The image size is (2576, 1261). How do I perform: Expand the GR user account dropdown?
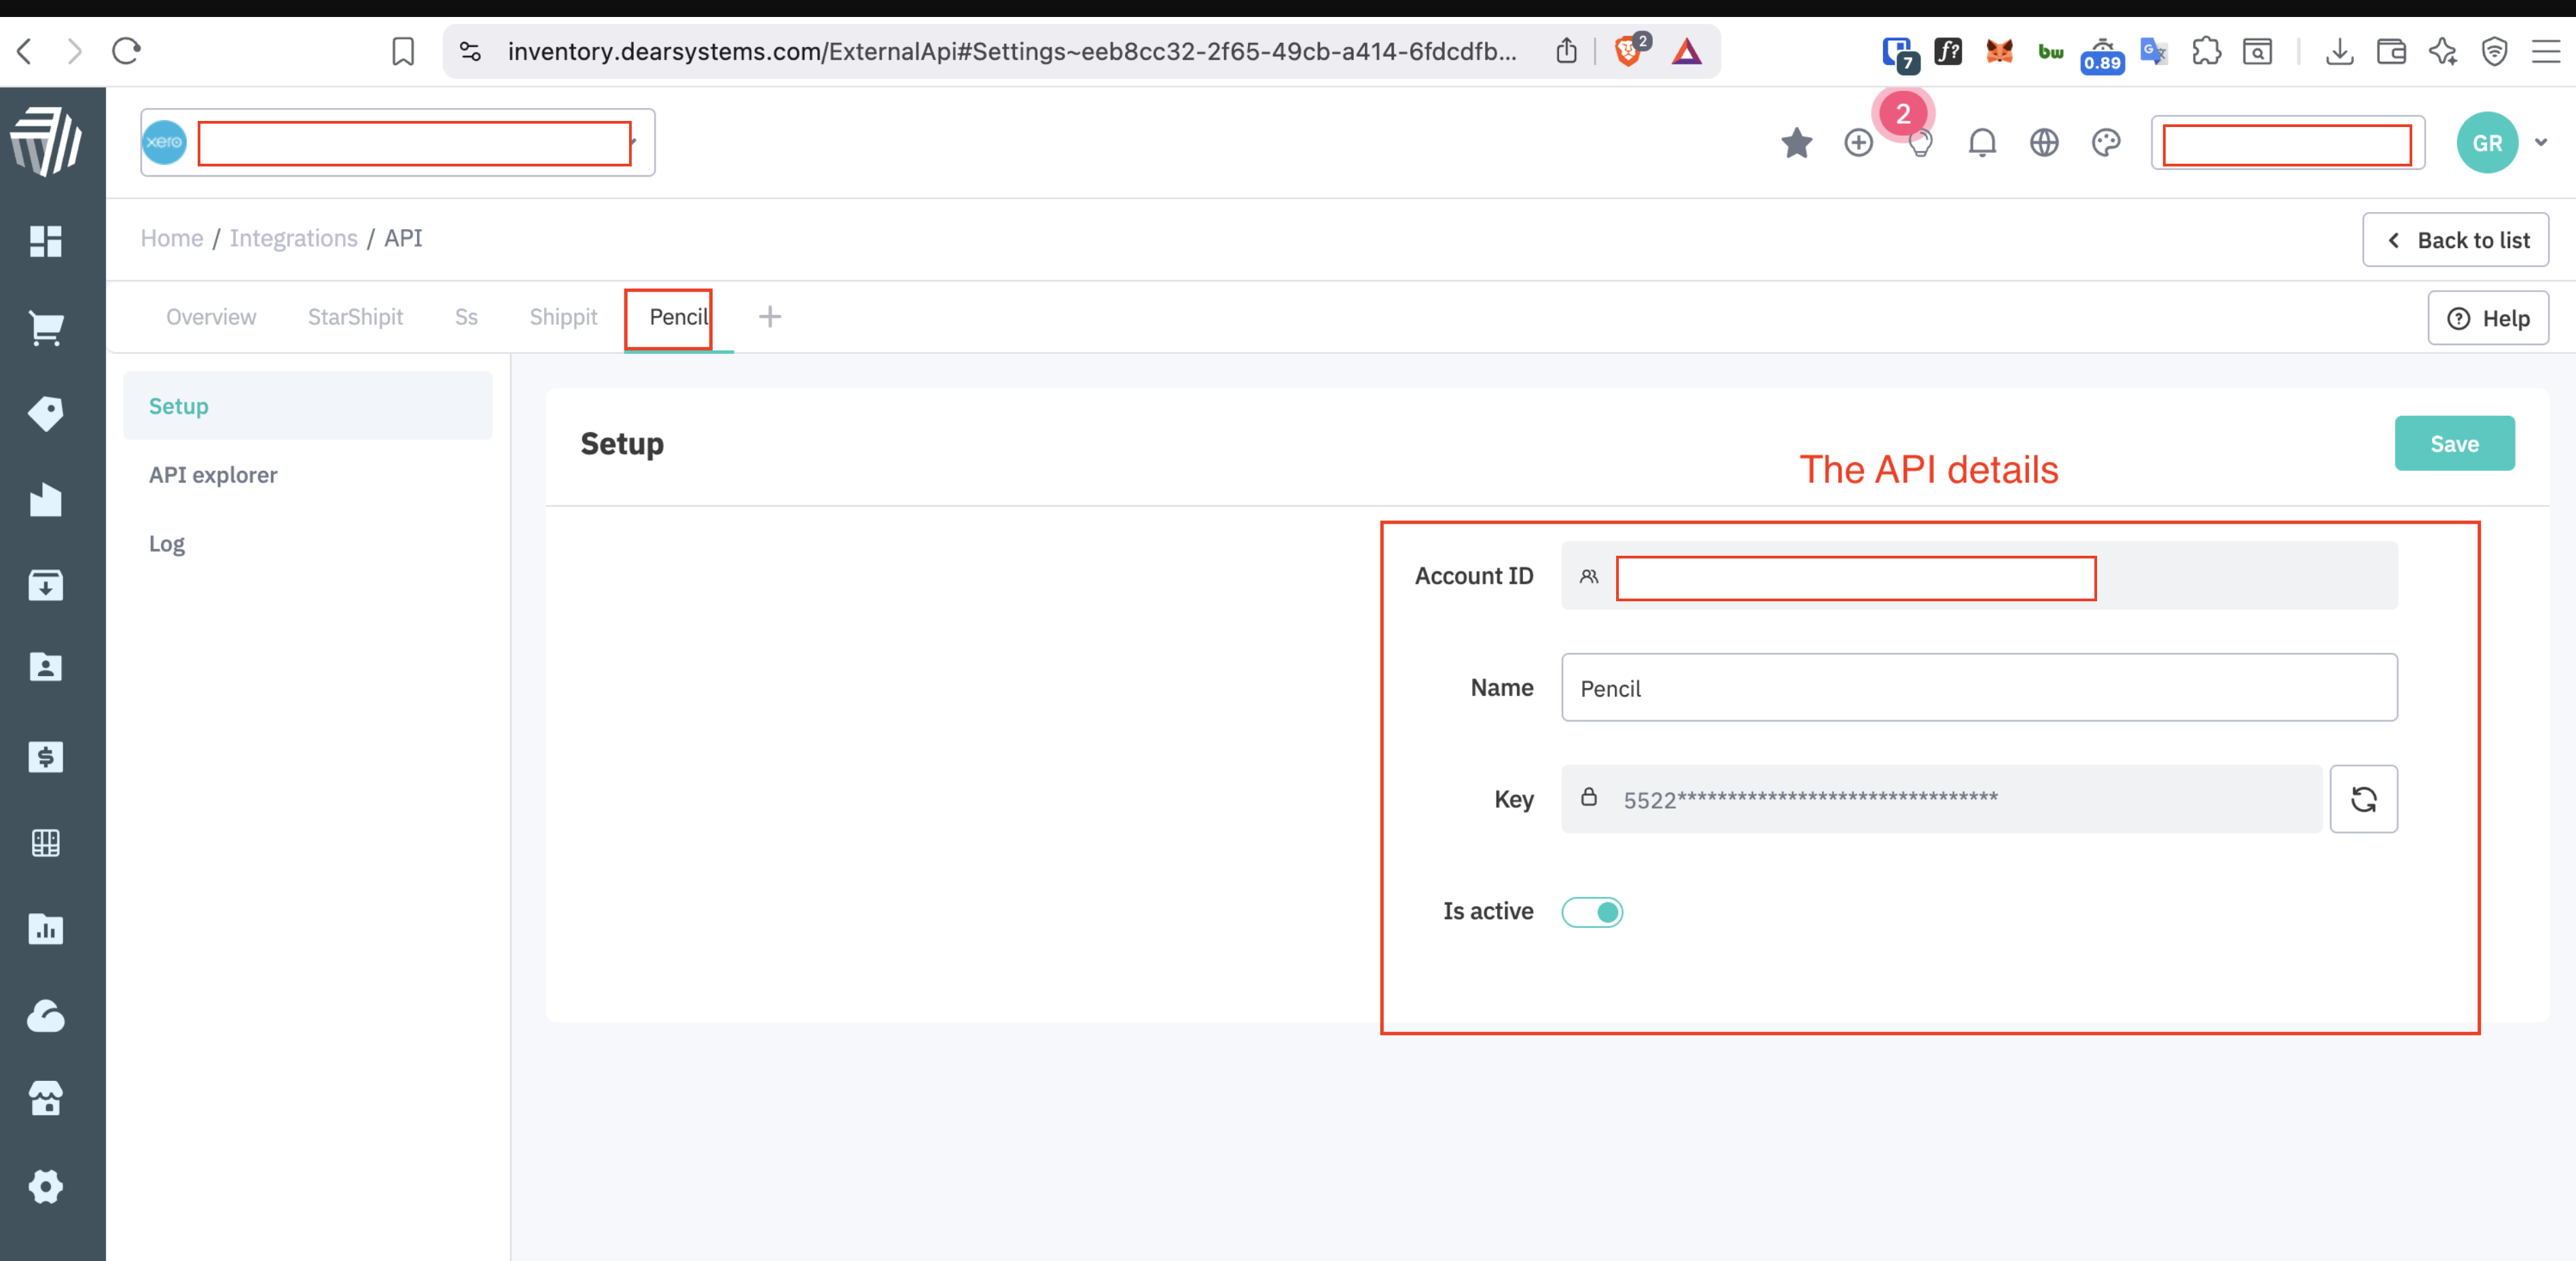pos(2541,143)
